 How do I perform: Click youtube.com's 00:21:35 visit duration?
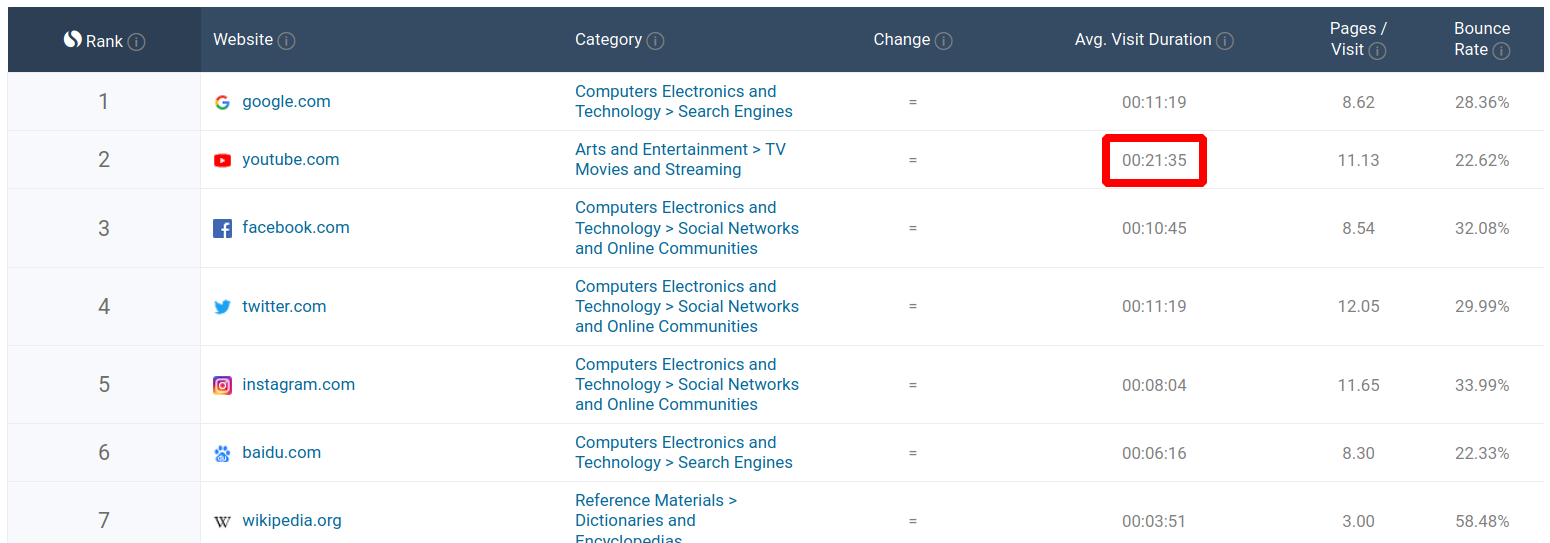point(1154,160)
